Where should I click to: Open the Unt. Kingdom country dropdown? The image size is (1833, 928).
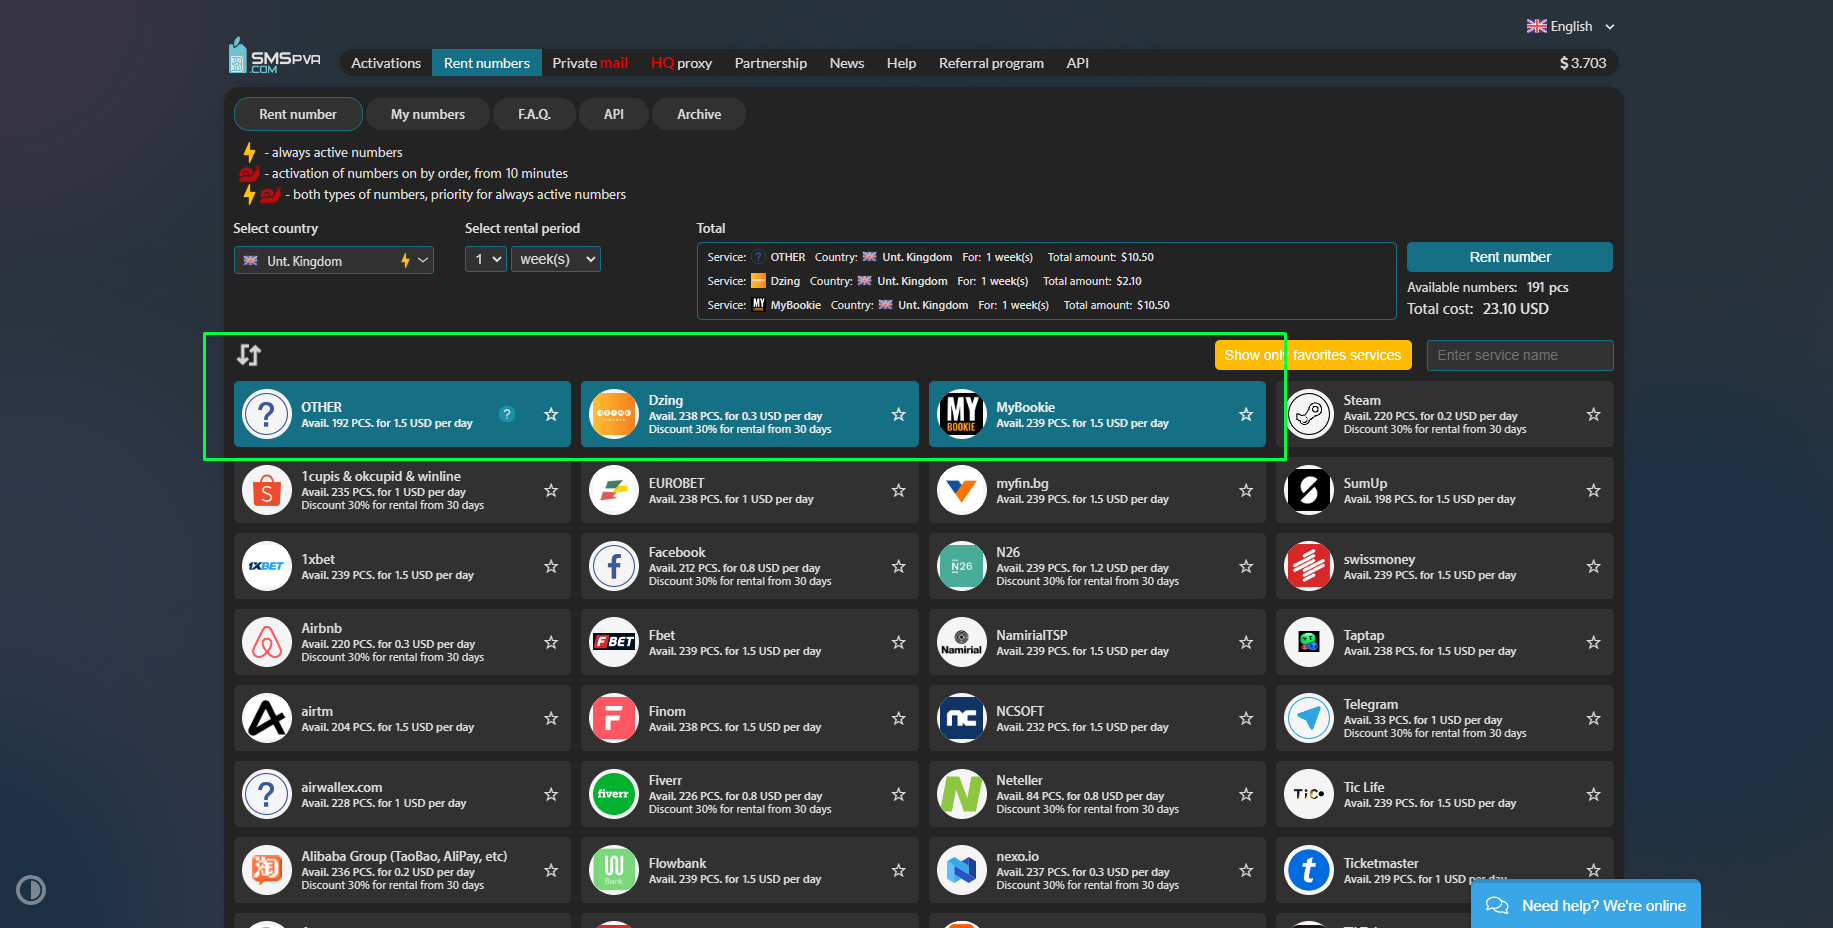click(x=334, y=260)
